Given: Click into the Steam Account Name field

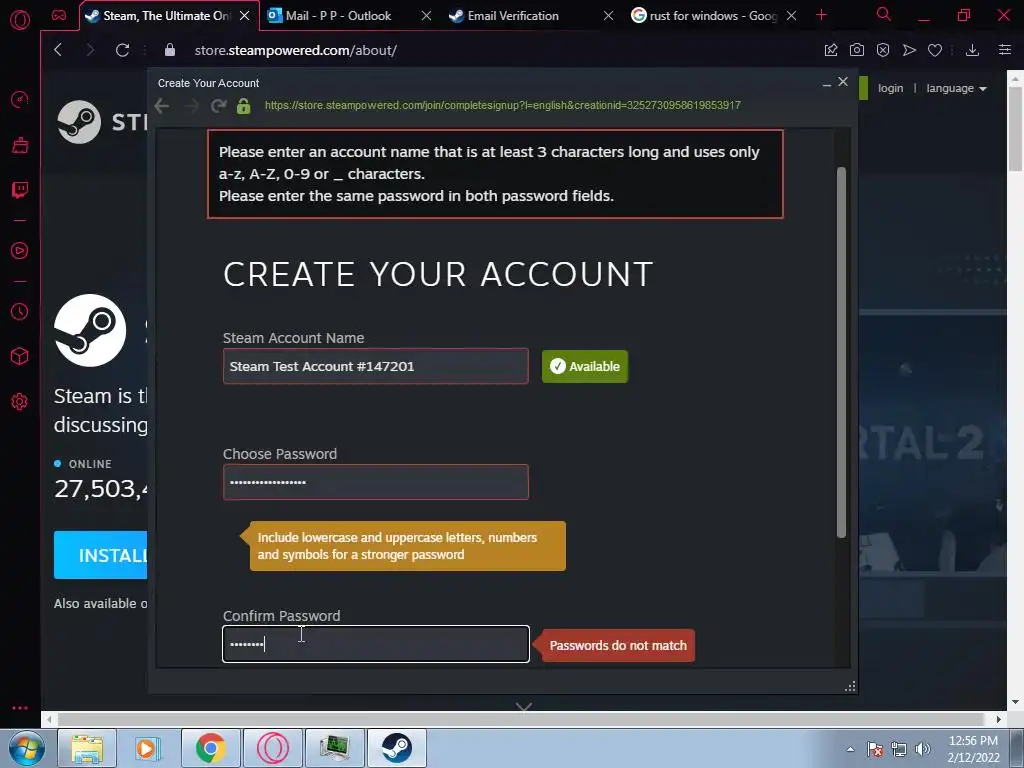Looking at the screenshot, I should click(x=376, y=366).
